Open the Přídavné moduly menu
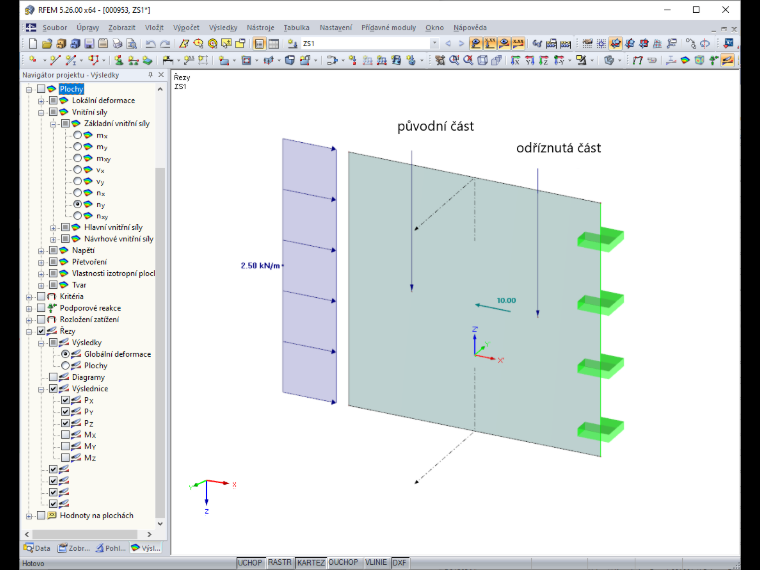The image size is (760, 570). [x=389, y=28]
